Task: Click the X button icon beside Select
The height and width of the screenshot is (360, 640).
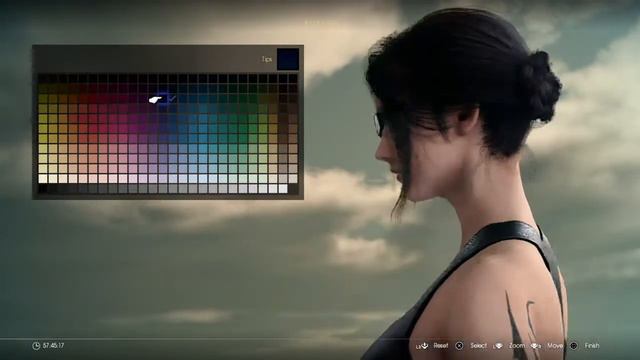Action: (x=459, y=346)
